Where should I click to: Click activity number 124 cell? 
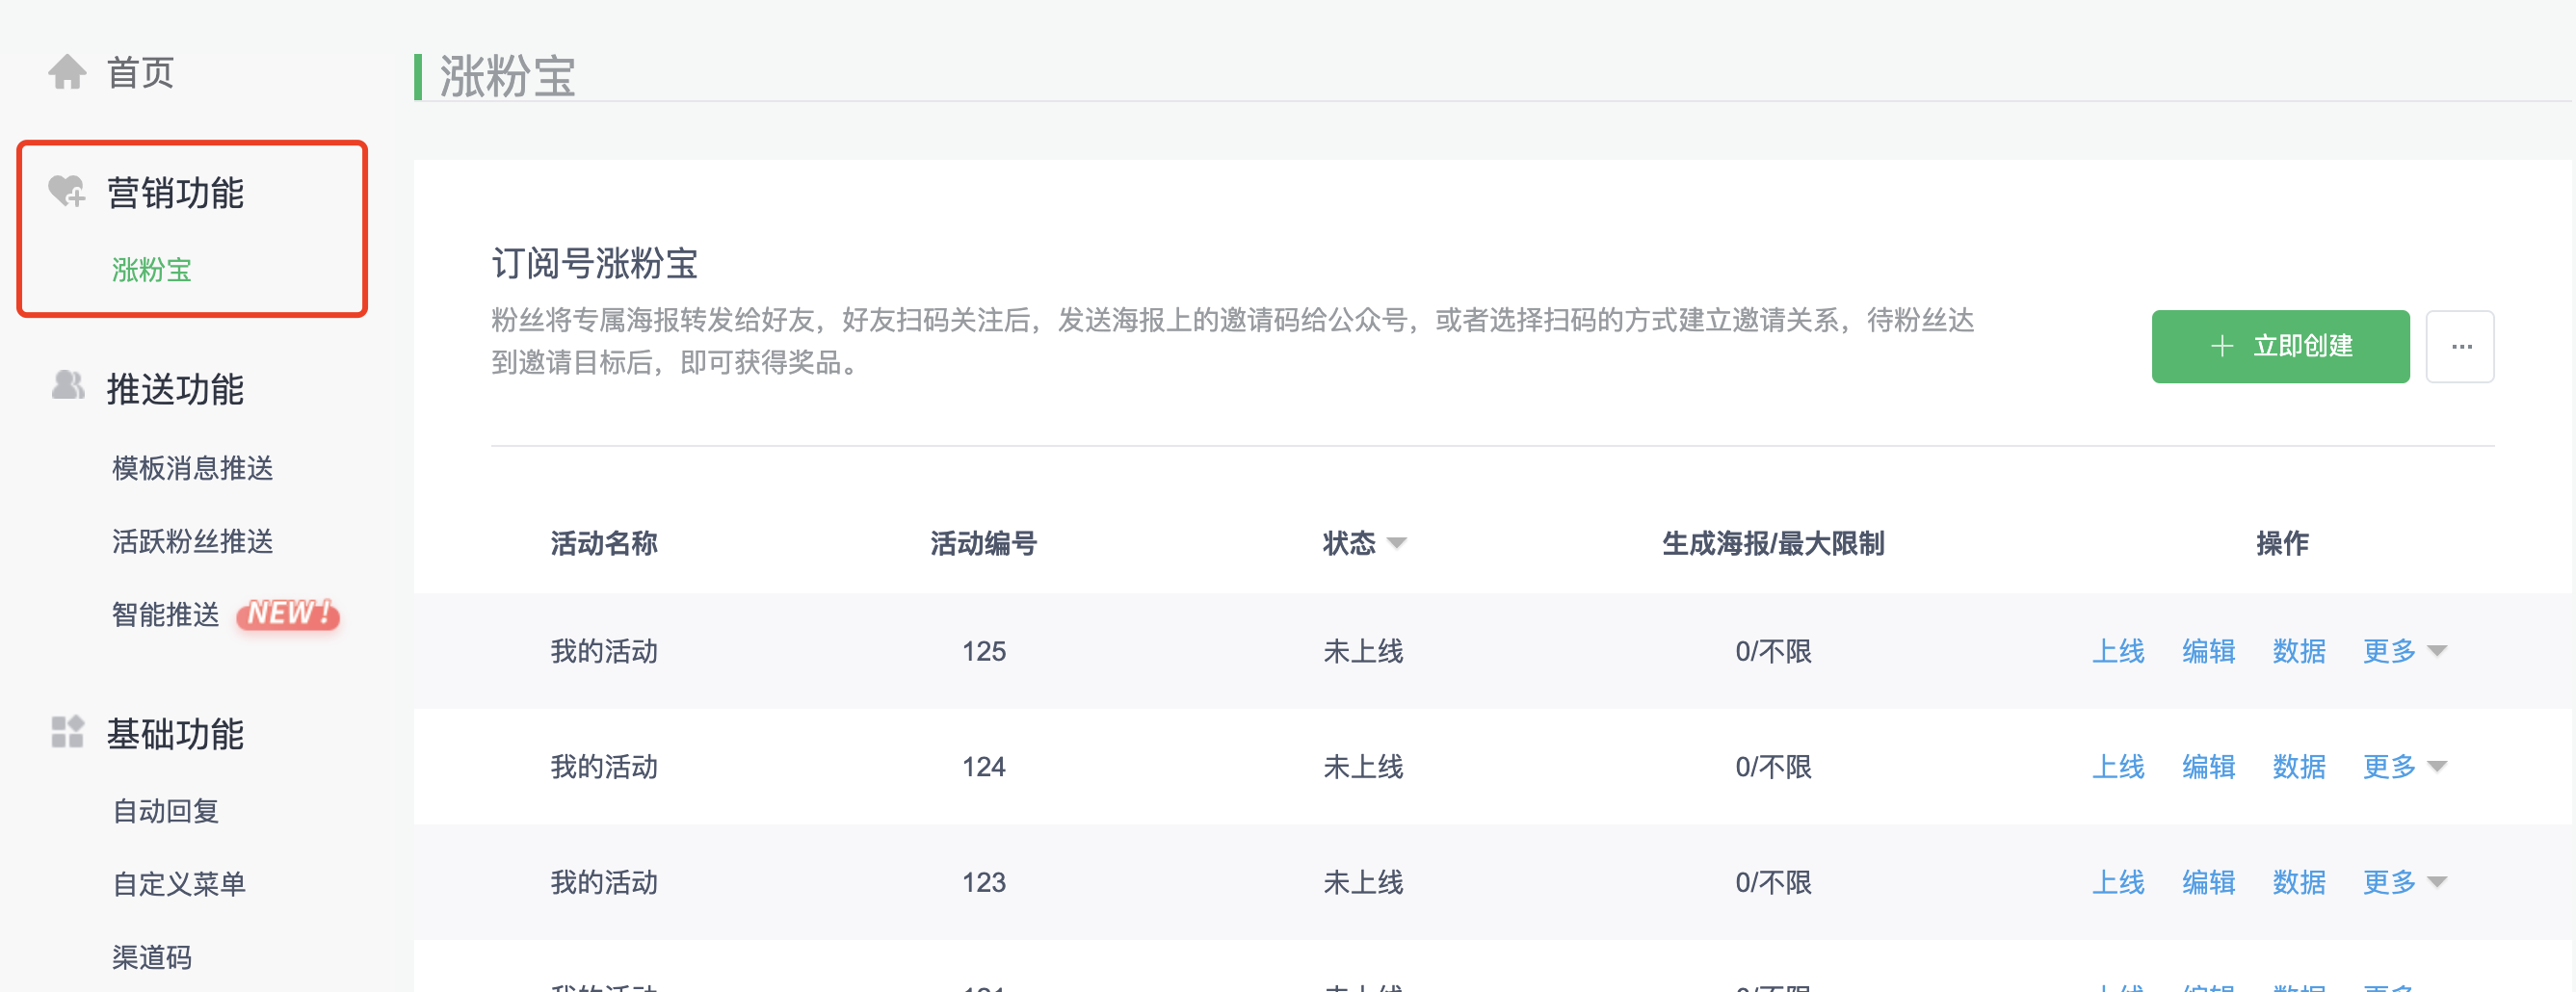click(984, 767)
